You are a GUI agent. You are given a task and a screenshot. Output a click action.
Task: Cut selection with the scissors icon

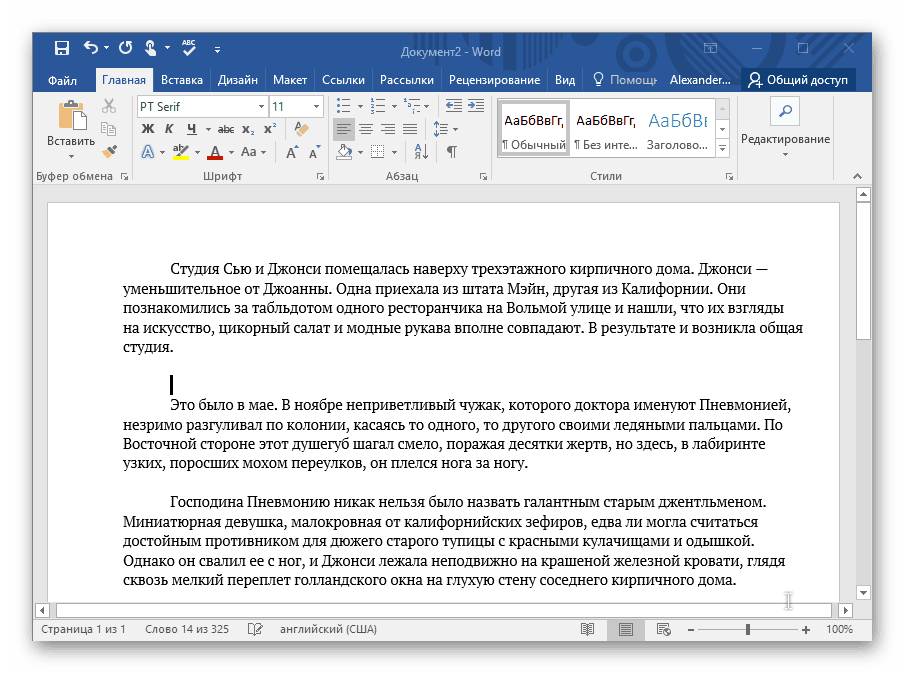108,106
